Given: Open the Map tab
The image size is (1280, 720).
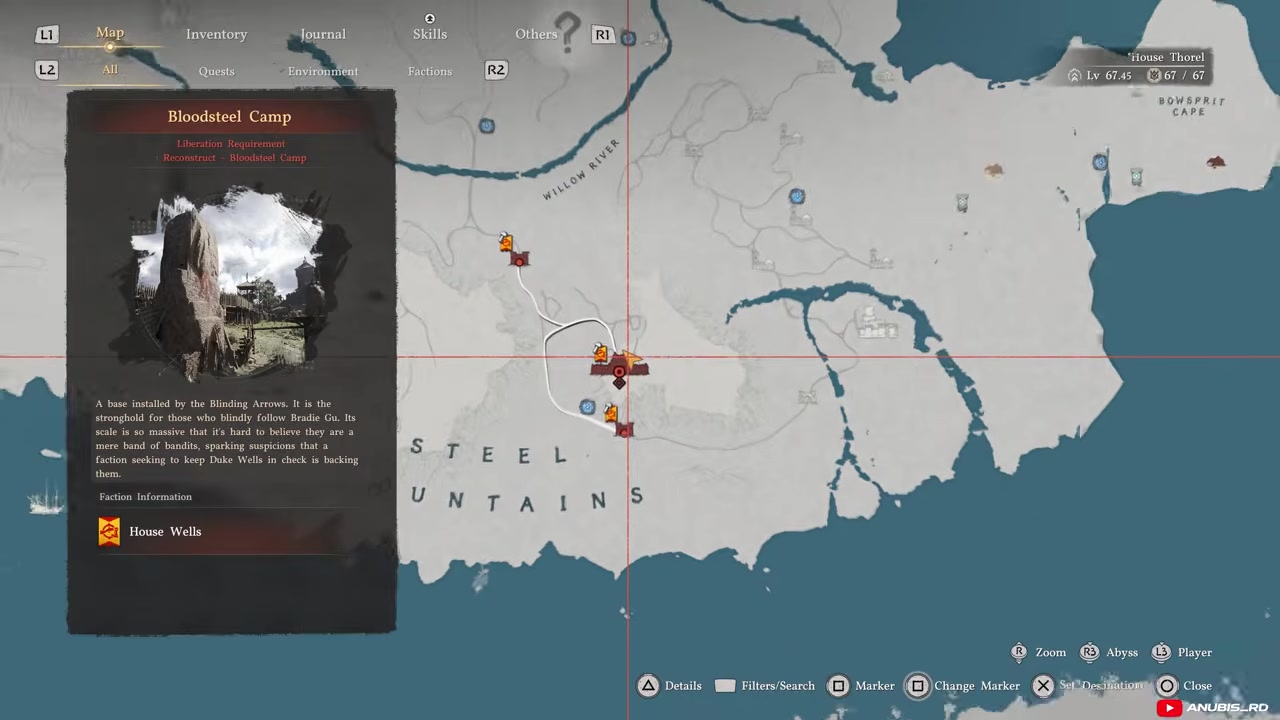Looking at the screenshot, I should (110, 33).
